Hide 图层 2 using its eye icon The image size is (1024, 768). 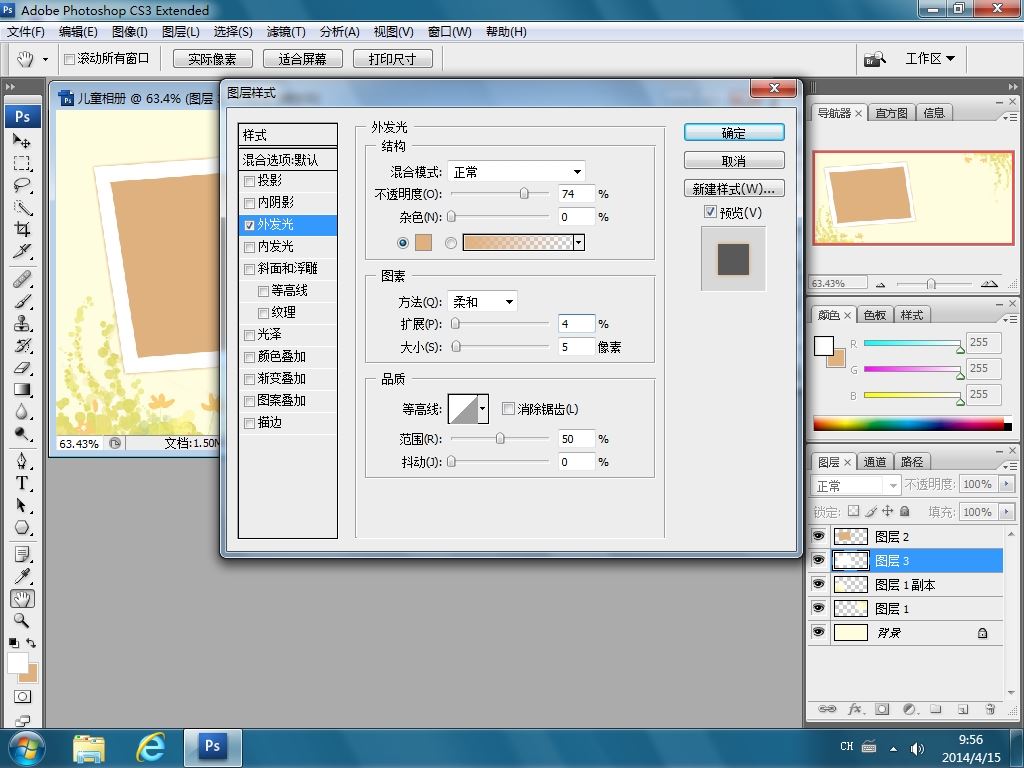[x=818, y=536]
